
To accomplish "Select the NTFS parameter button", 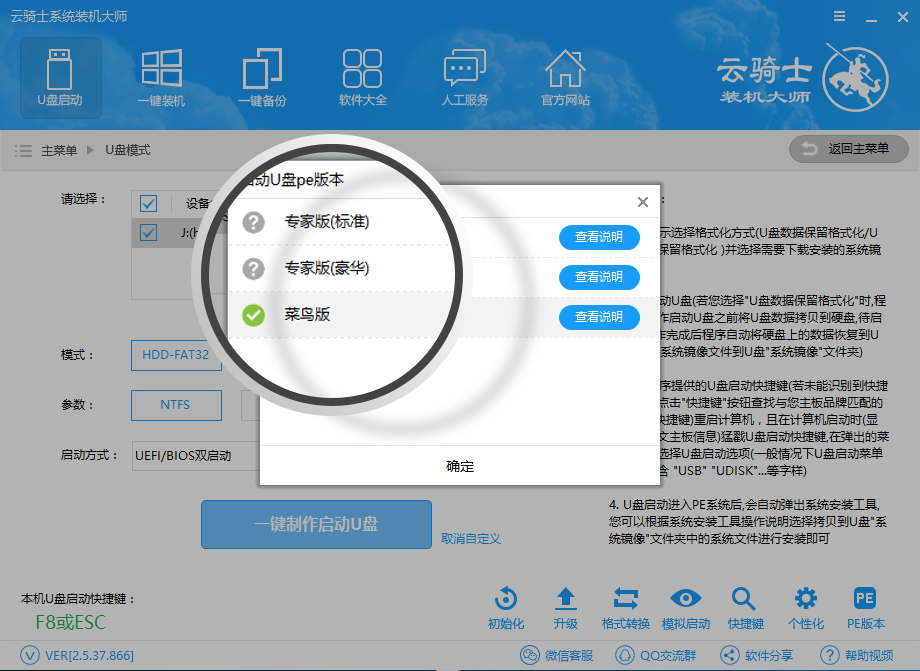I will pyautogui.click(x=176, y=405).
